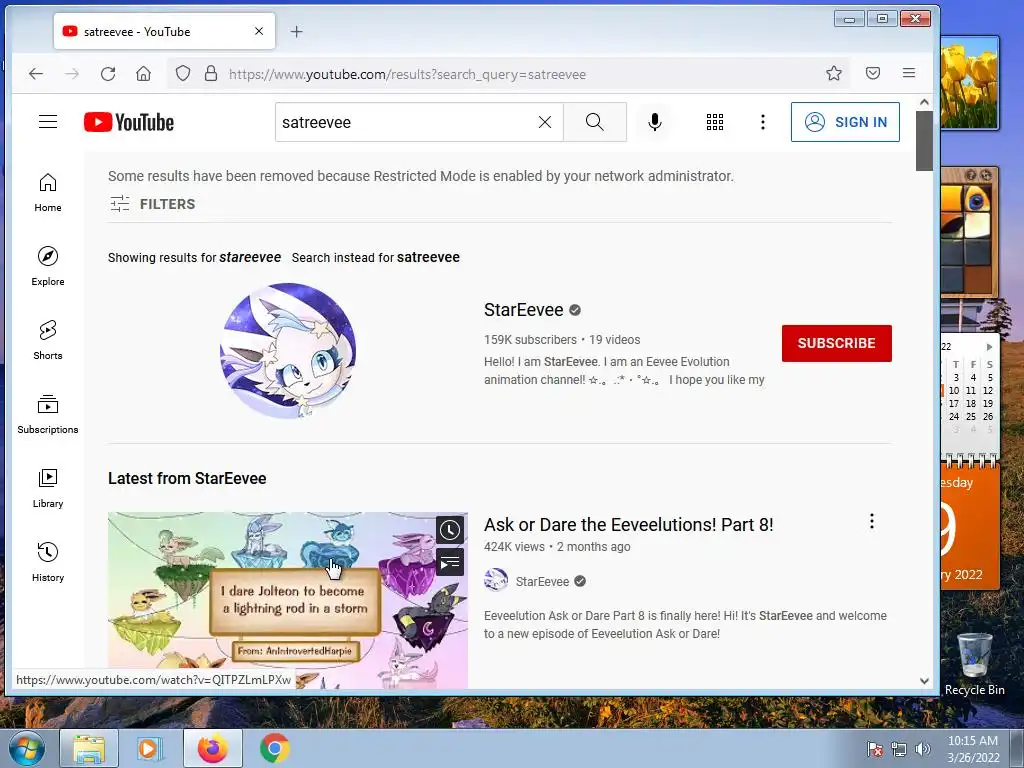Open tracking protection shield icon

tap(183, 73)
